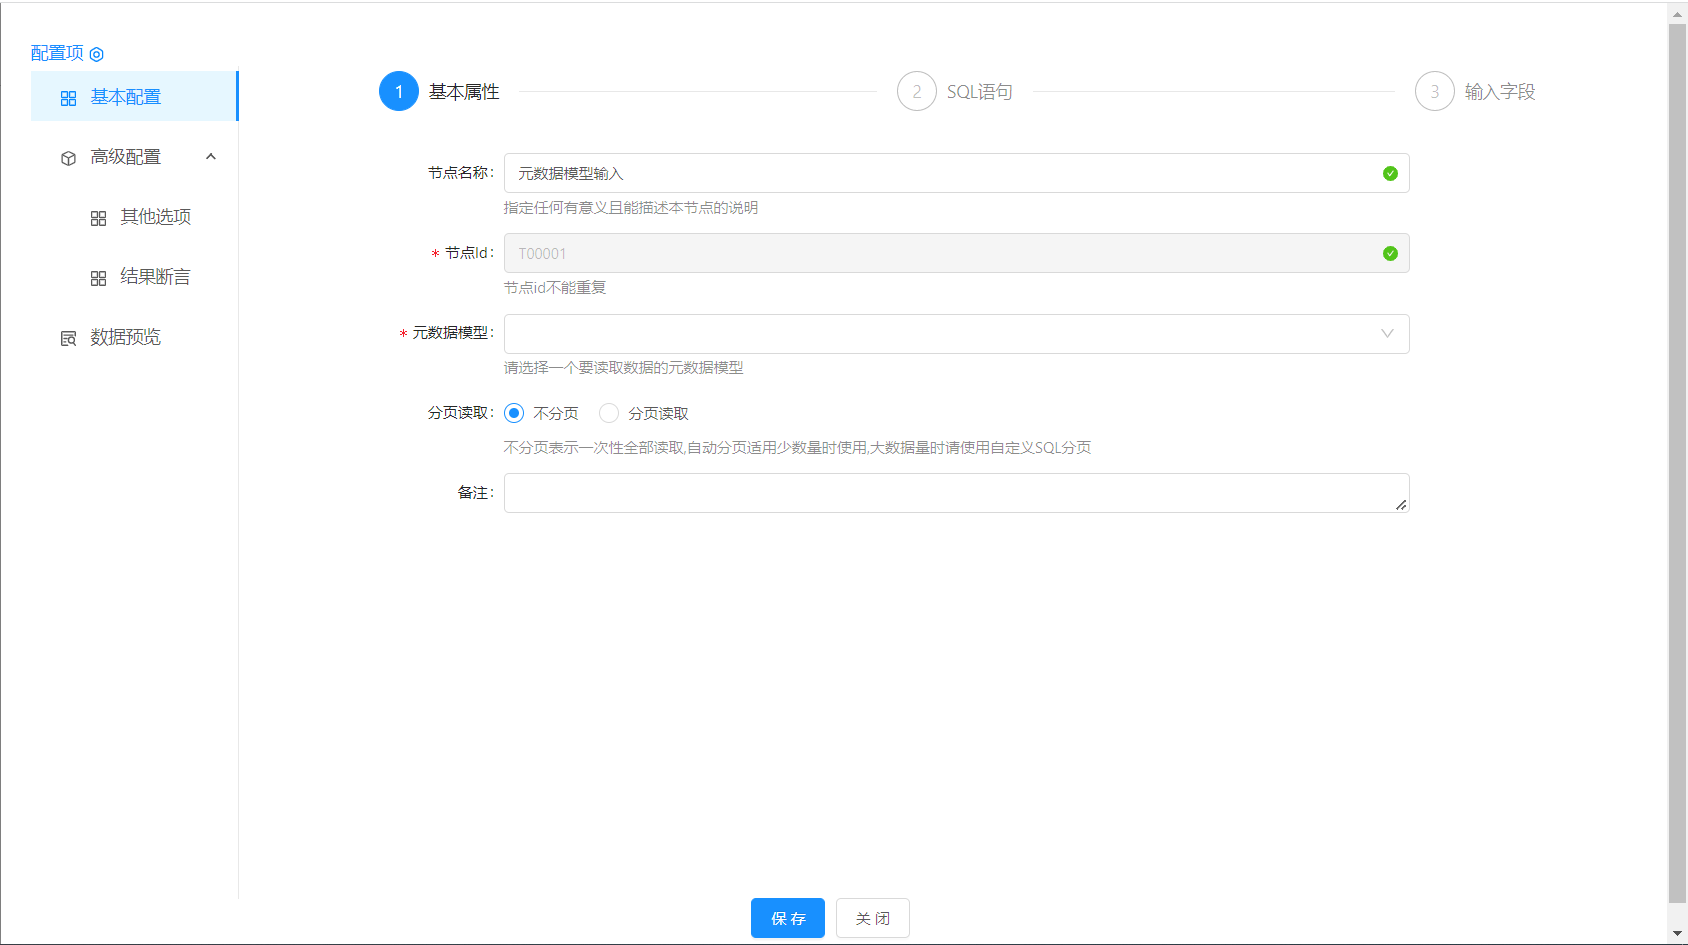Open the 元数据模型 dropdown
Image resolution: width=1688 pixels, height=945 pixels.
[955, 334]
